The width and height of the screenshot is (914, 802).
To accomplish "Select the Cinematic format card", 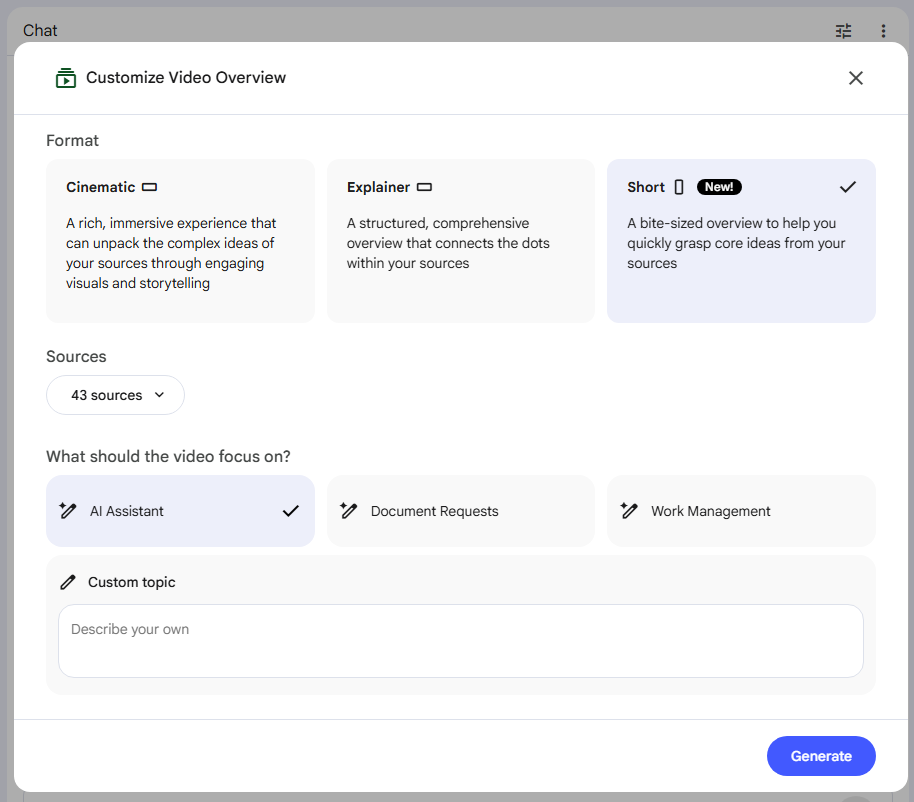I will 180,241.
